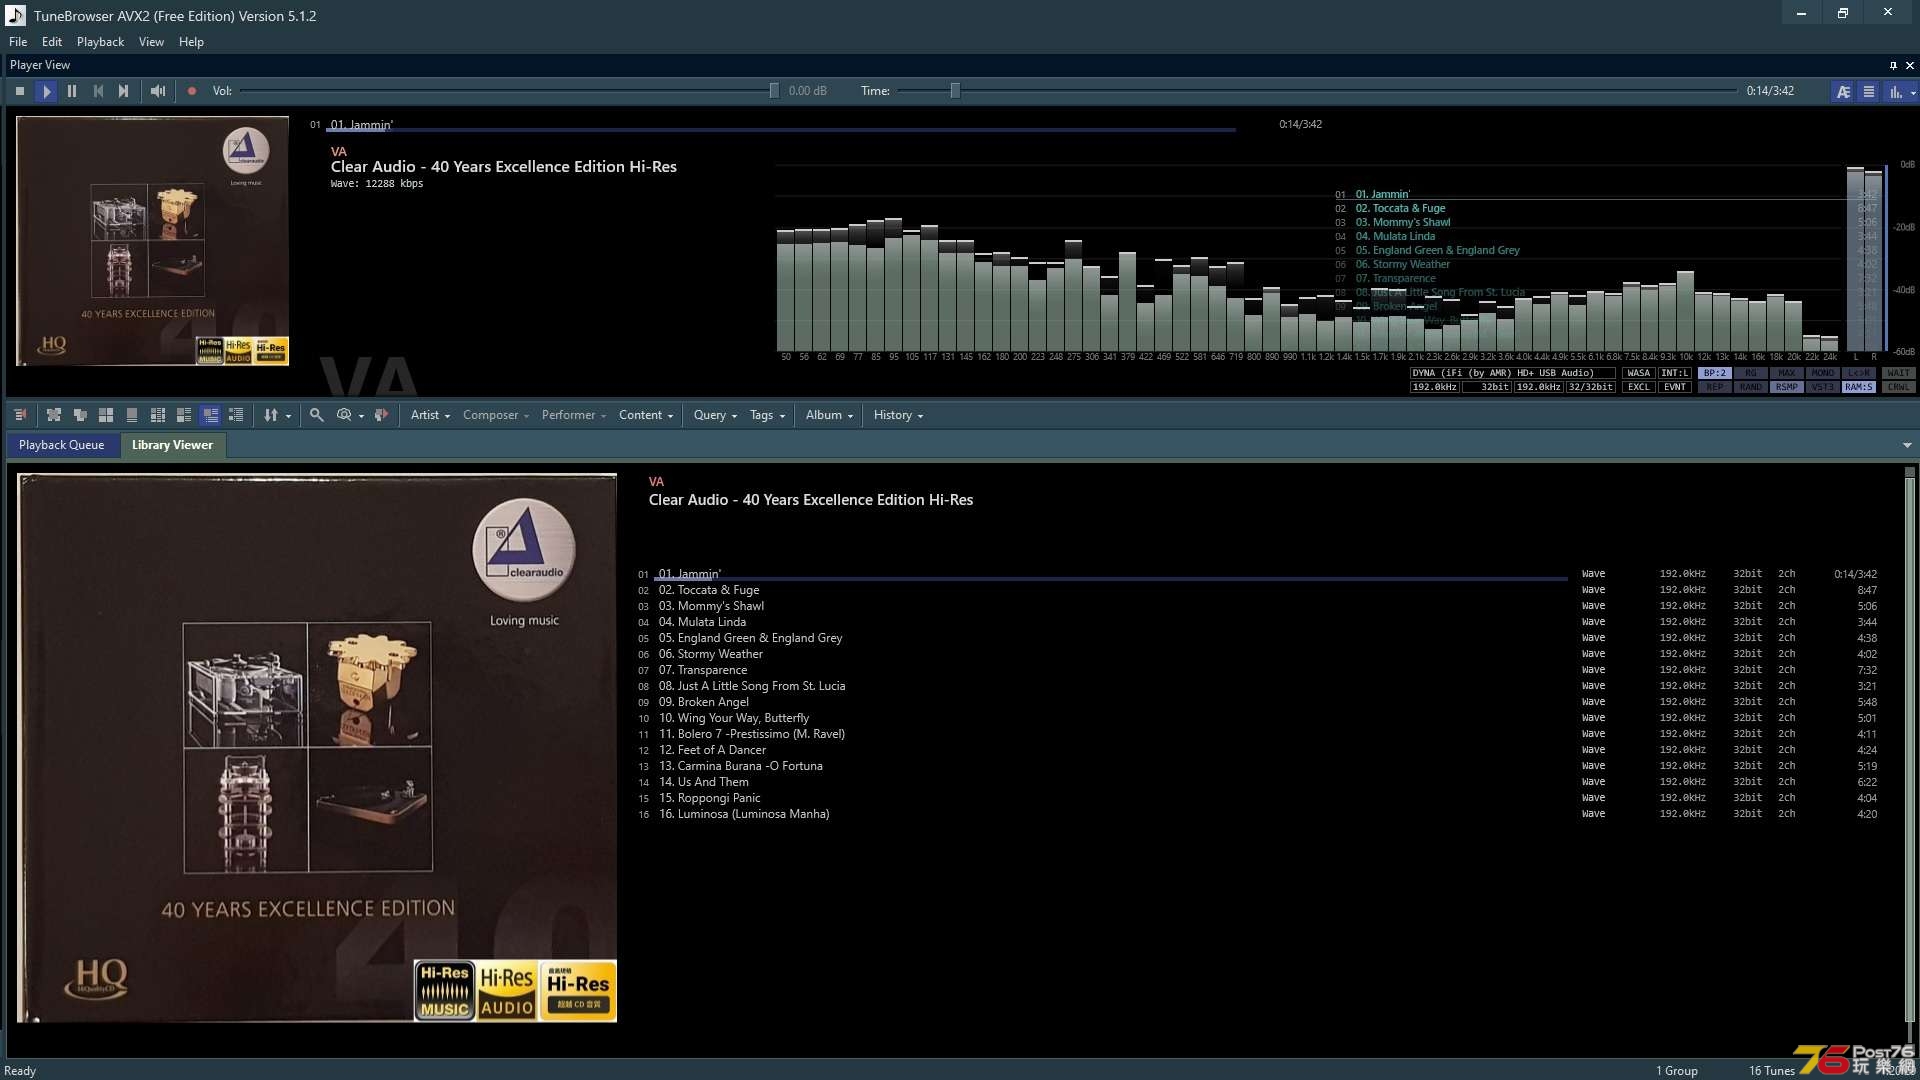Toggle the REP repeat indicator
Image resolution: width=1920 pixels, height=1080 pixels.
tap(1715, 387)
